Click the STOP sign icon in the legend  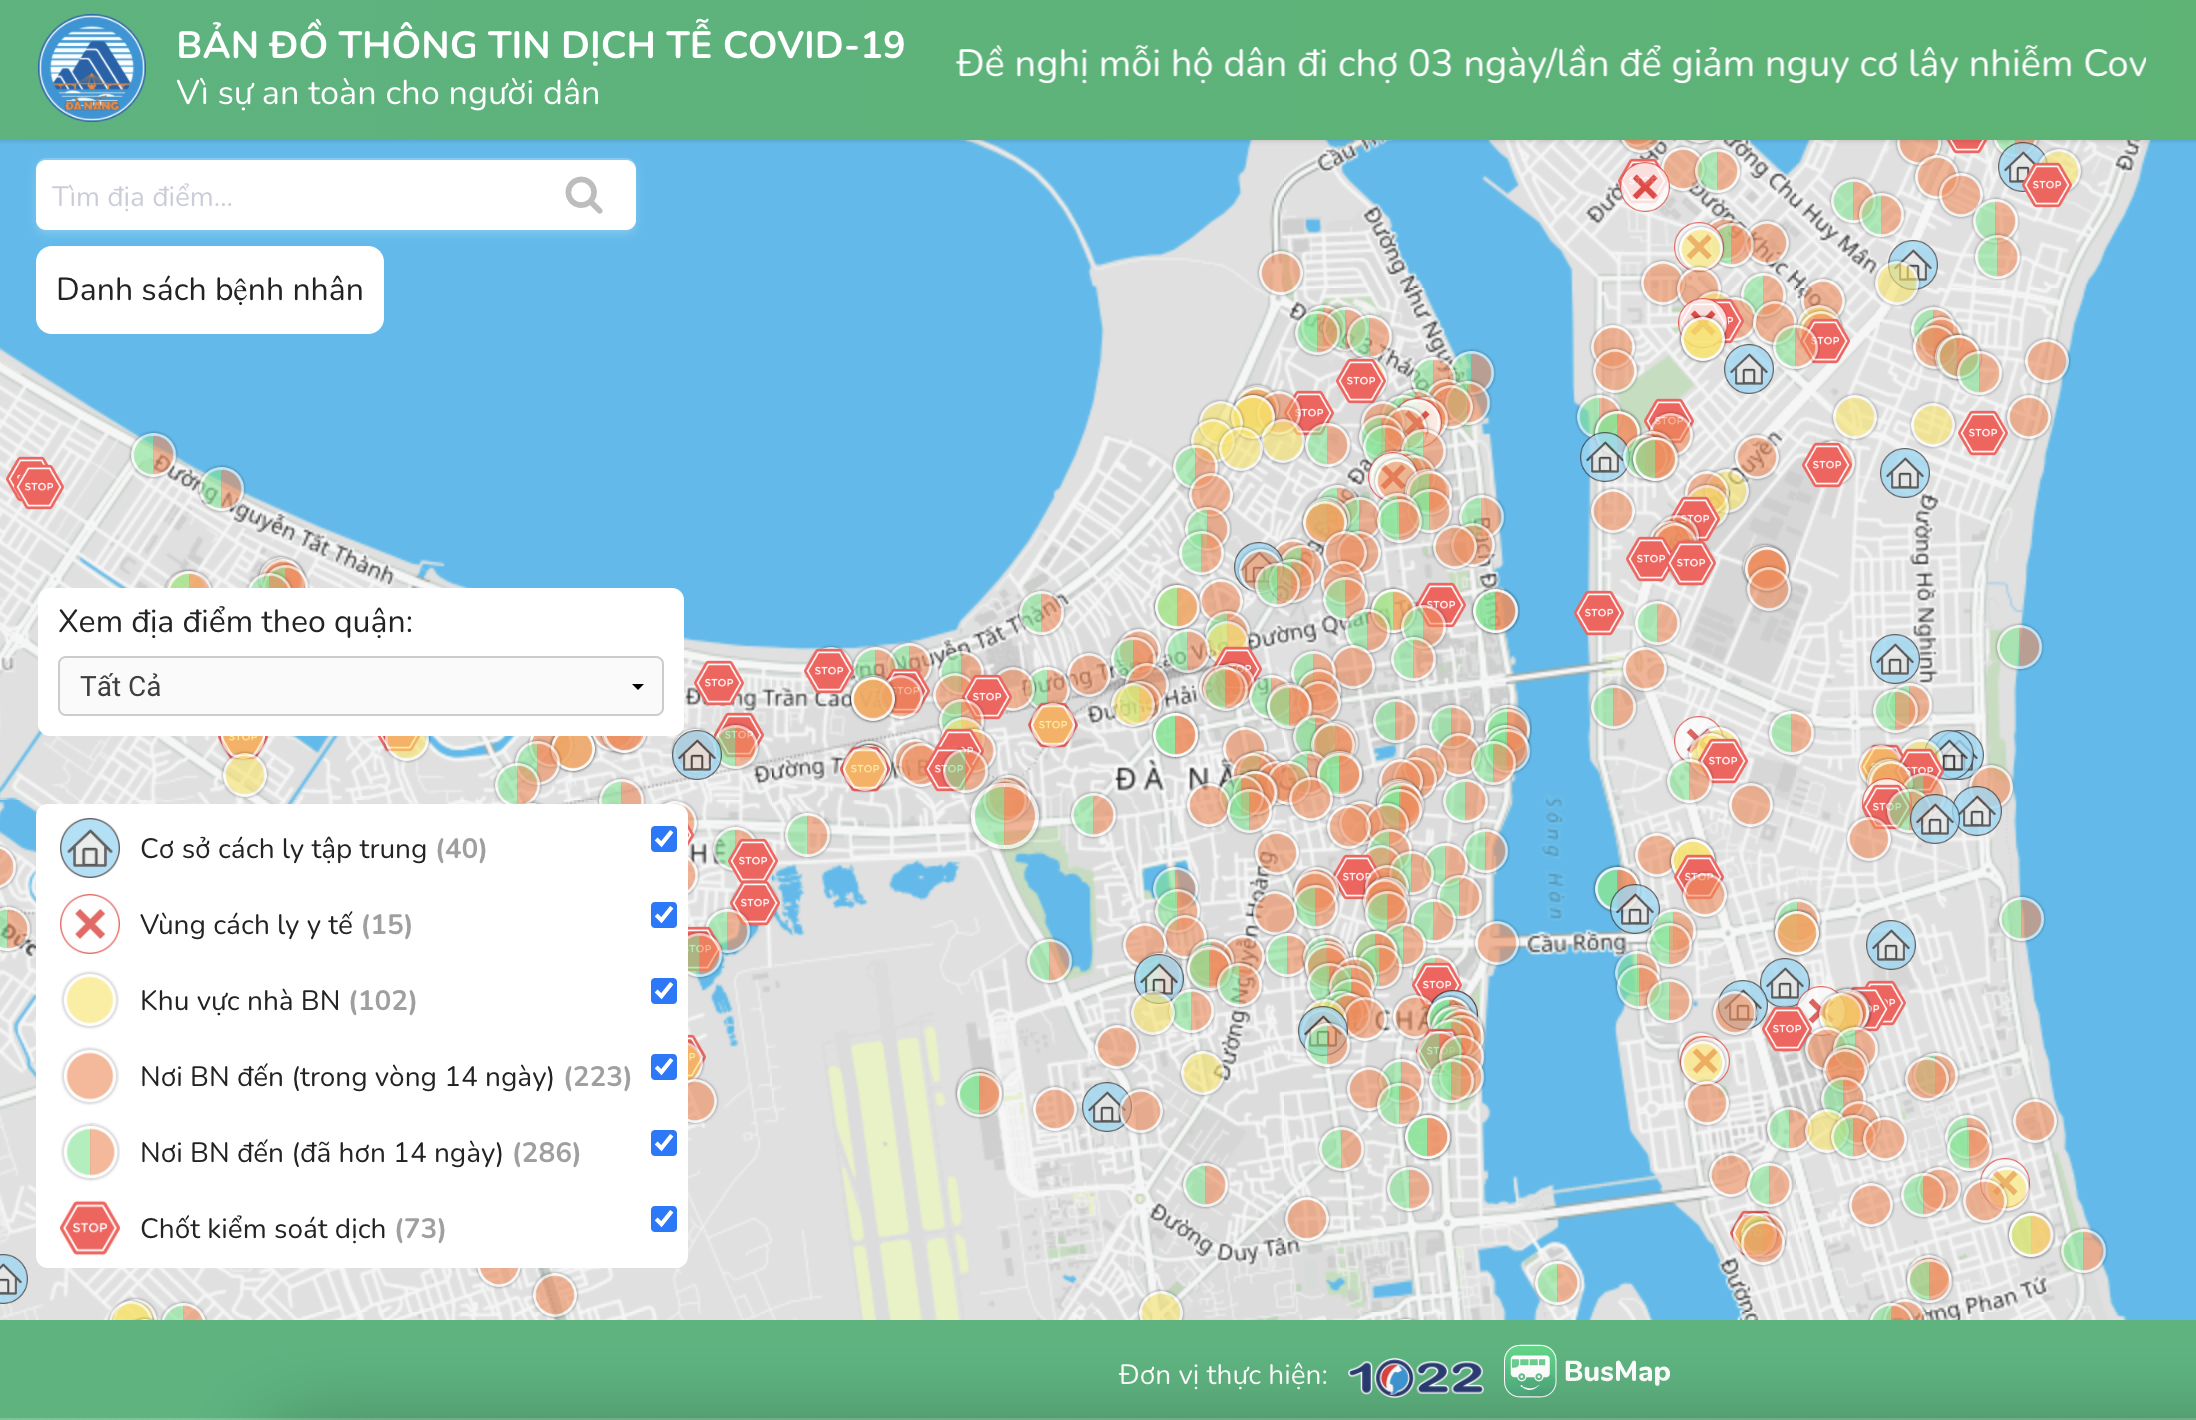click(90, 1228)
